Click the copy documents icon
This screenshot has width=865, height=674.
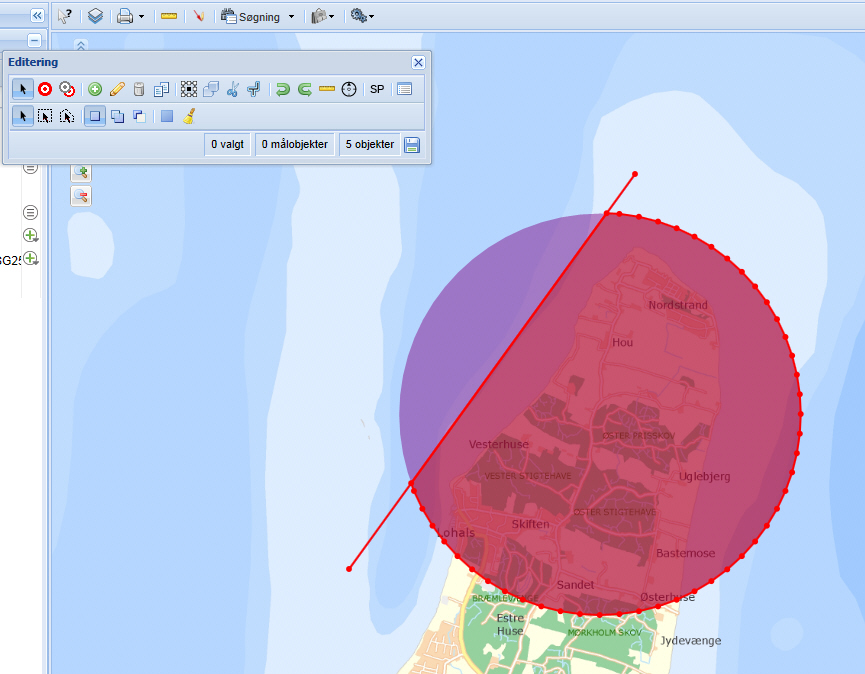161,89
